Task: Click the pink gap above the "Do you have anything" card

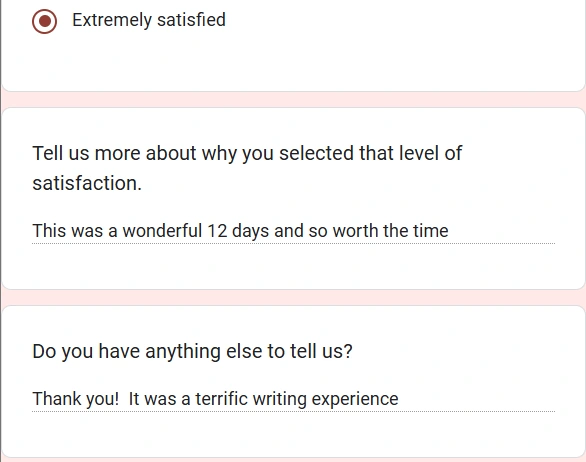Action: 293,298
